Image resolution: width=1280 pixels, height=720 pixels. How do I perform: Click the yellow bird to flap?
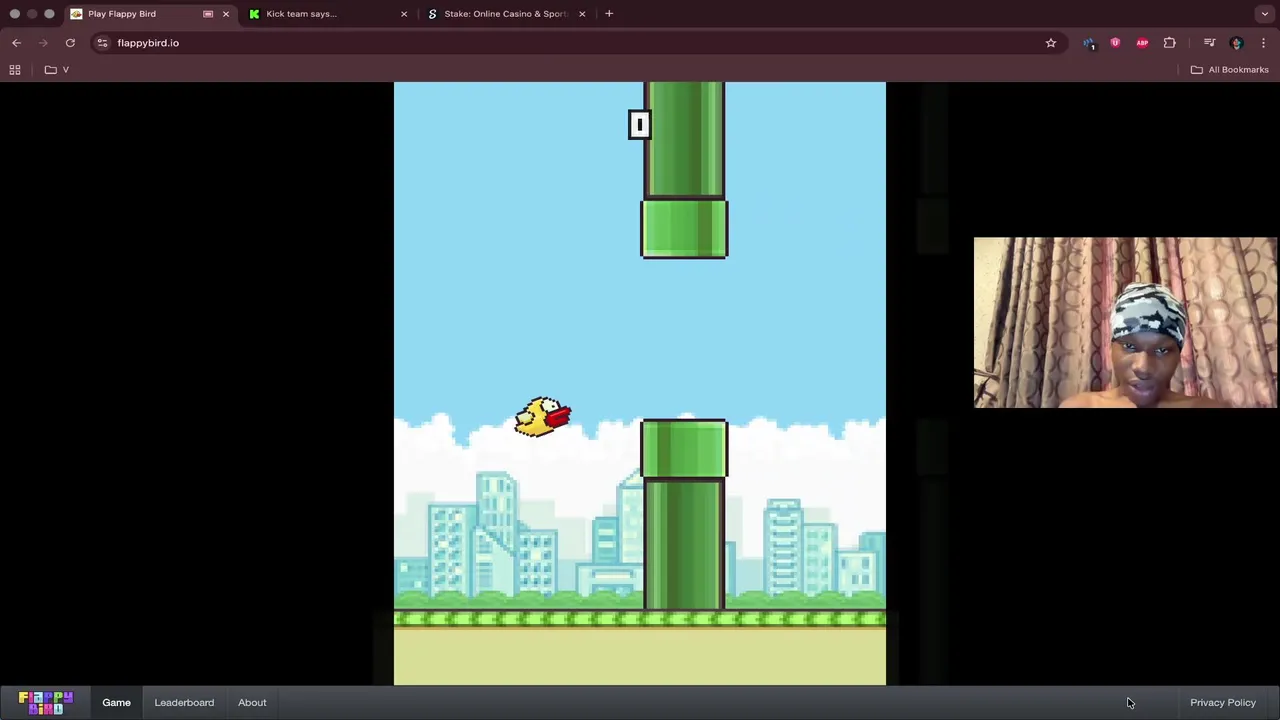(543, 417)
